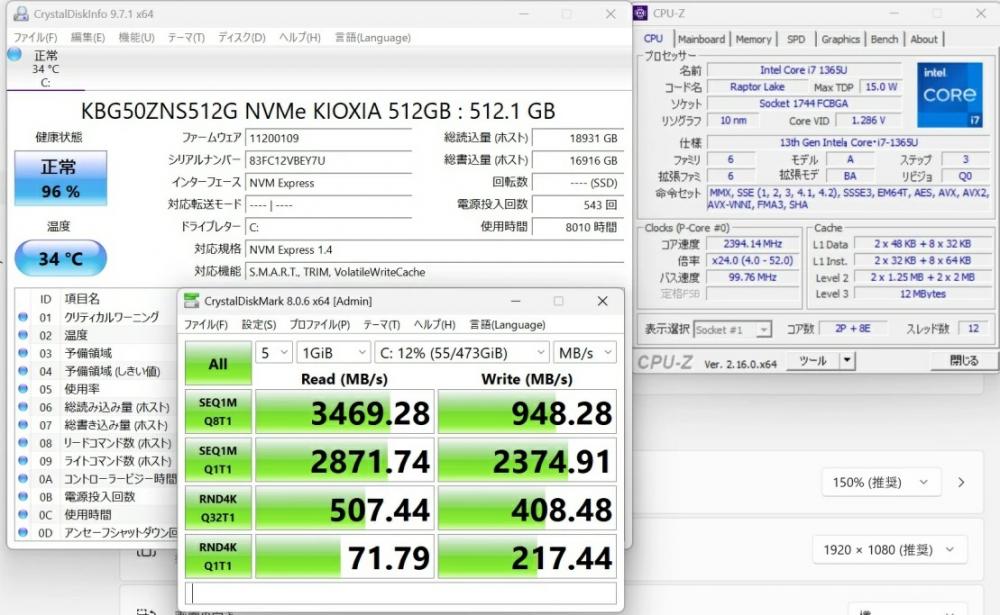Open Socket #1 selection dropdown in CPU-Z

[x=732, y=329]
